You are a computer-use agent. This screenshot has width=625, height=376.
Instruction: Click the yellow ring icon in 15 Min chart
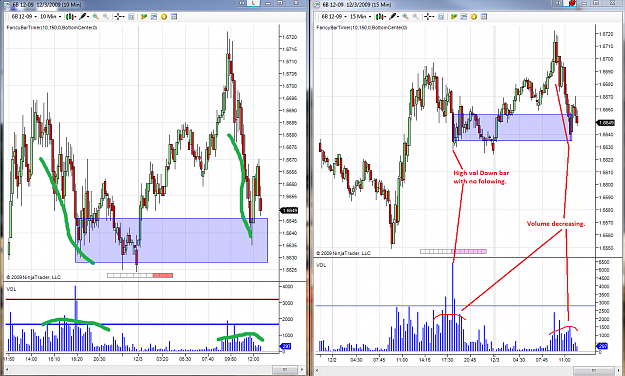pyautogui.click(x=474, y=17)
